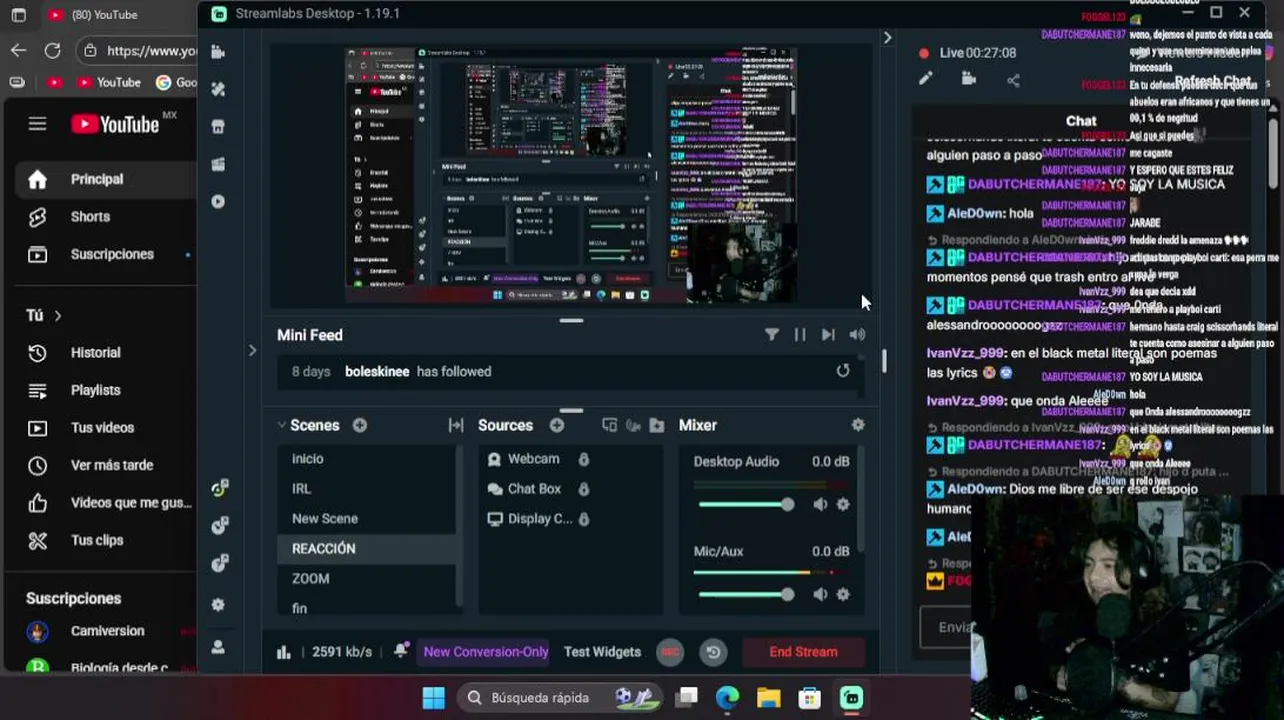The width and height of the screenshot is (1284, 720).
Task: Open the Recordings play-circle icon in sidebar
Action: 218,201
